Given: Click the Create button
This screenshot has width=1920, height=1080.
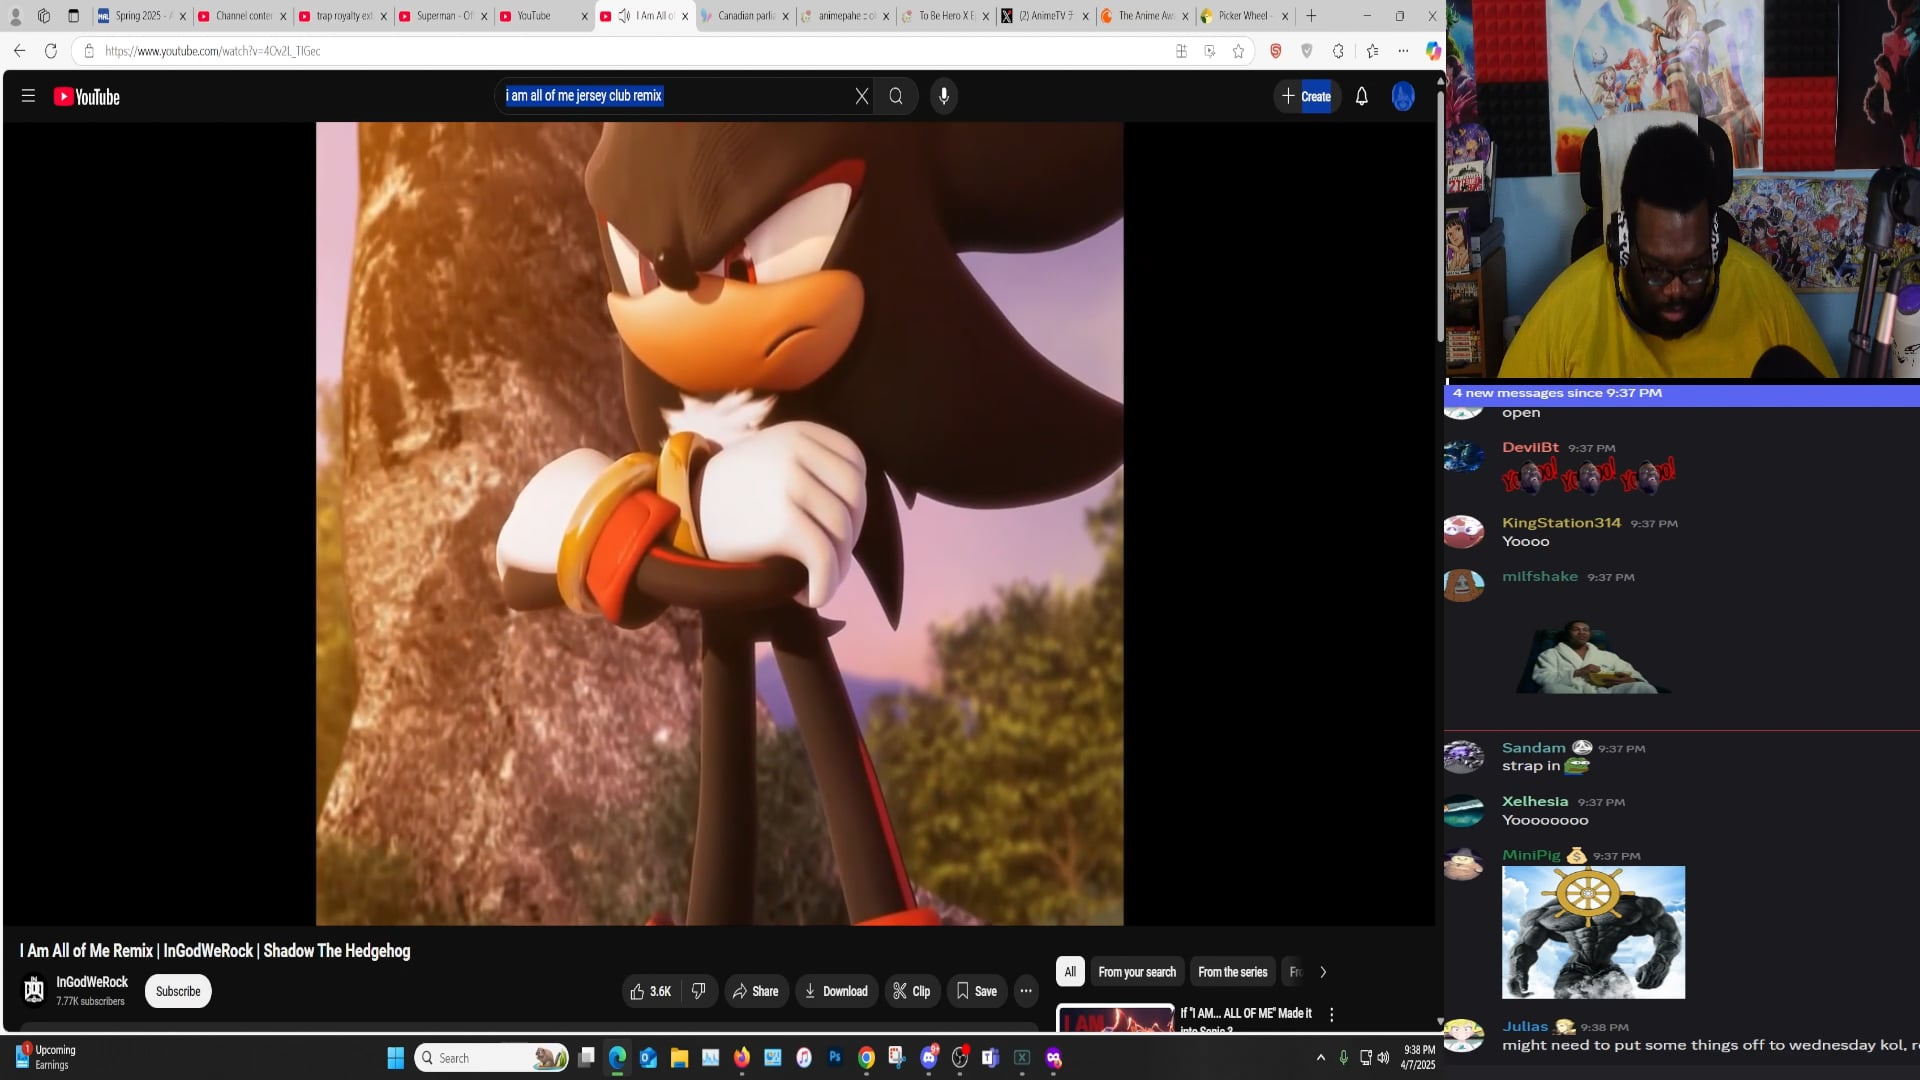Looking at the screenshot, I should pos(1307,96).
